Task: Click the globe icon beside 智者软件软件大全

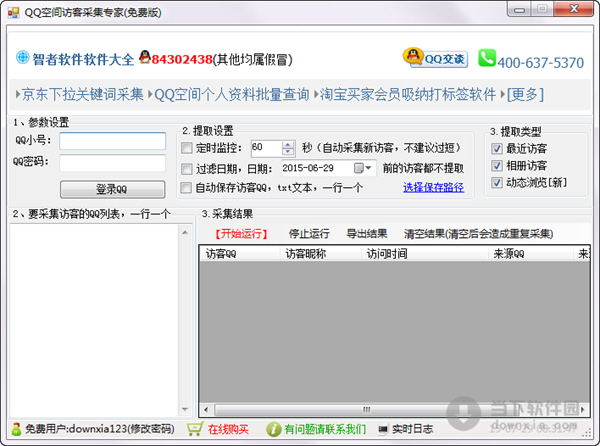Action: click(23, 58)
